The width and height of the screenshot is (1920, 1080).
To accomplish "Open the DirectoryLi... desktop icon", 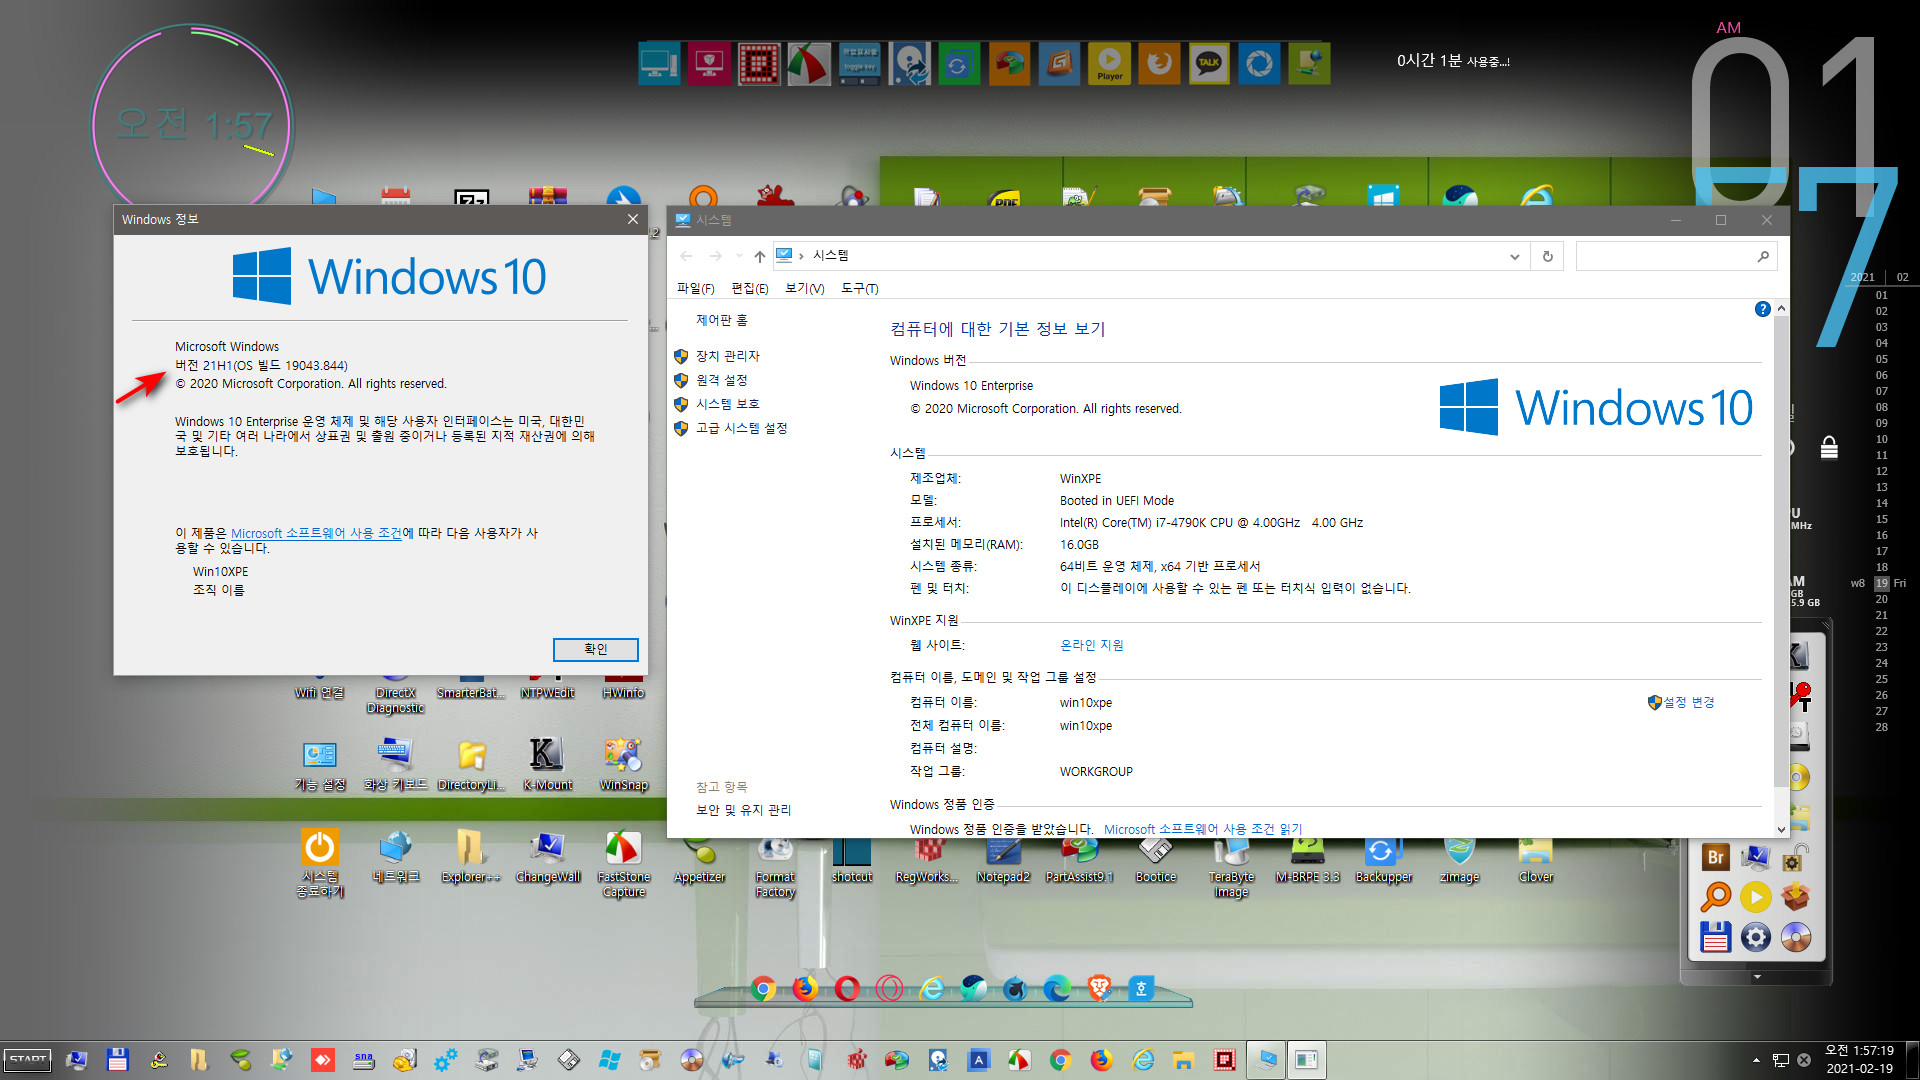I will point(471,765).
